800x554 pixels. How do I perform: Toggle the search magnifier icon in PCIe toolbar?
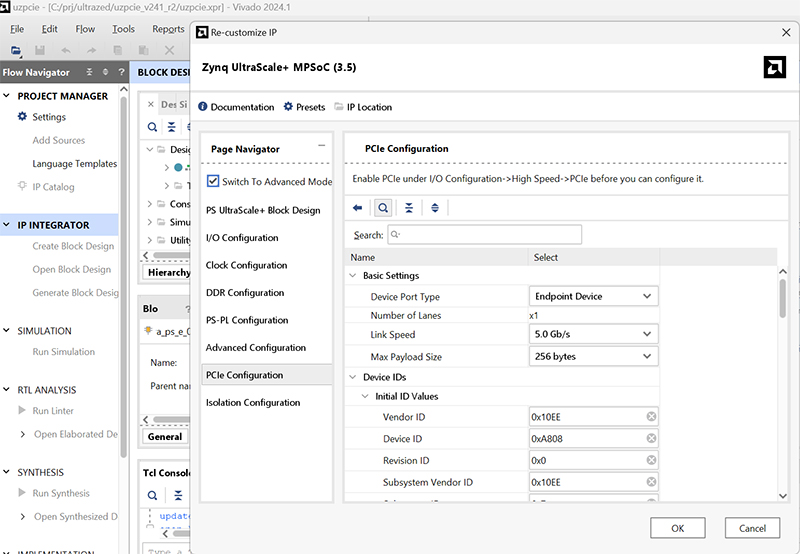[x=382, y=208]
